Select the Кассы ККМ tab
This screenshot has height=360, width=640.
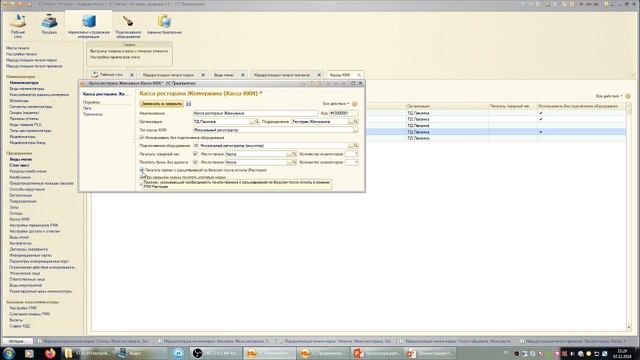tap(340, 75)
